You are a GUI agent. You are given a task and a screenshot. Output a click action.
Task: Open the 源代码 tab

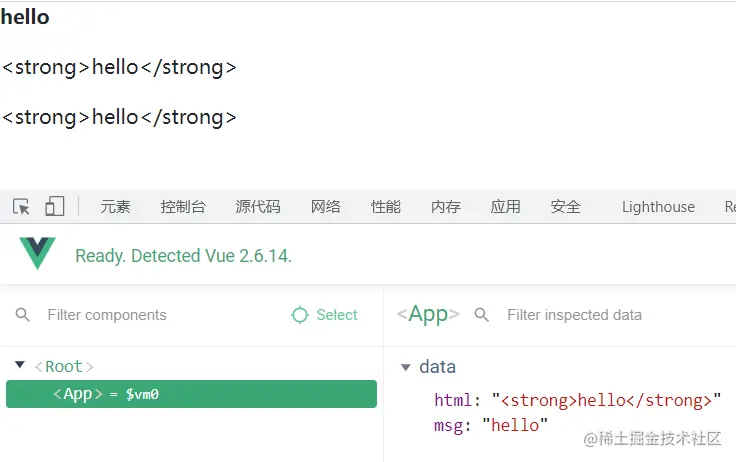pyautogui.click(x=258, y=207)
